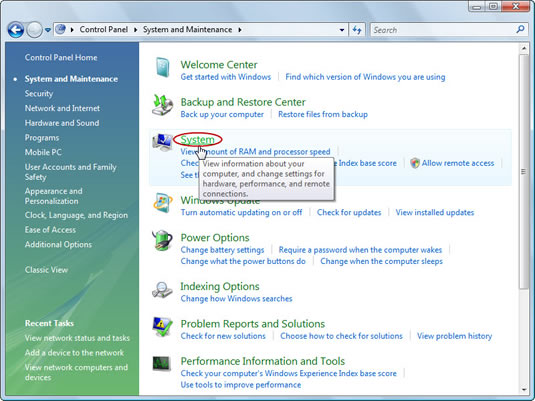Open Control Panel Home in sidebar
This screenshot has width=535, height=401.
[x=61, y=58]
